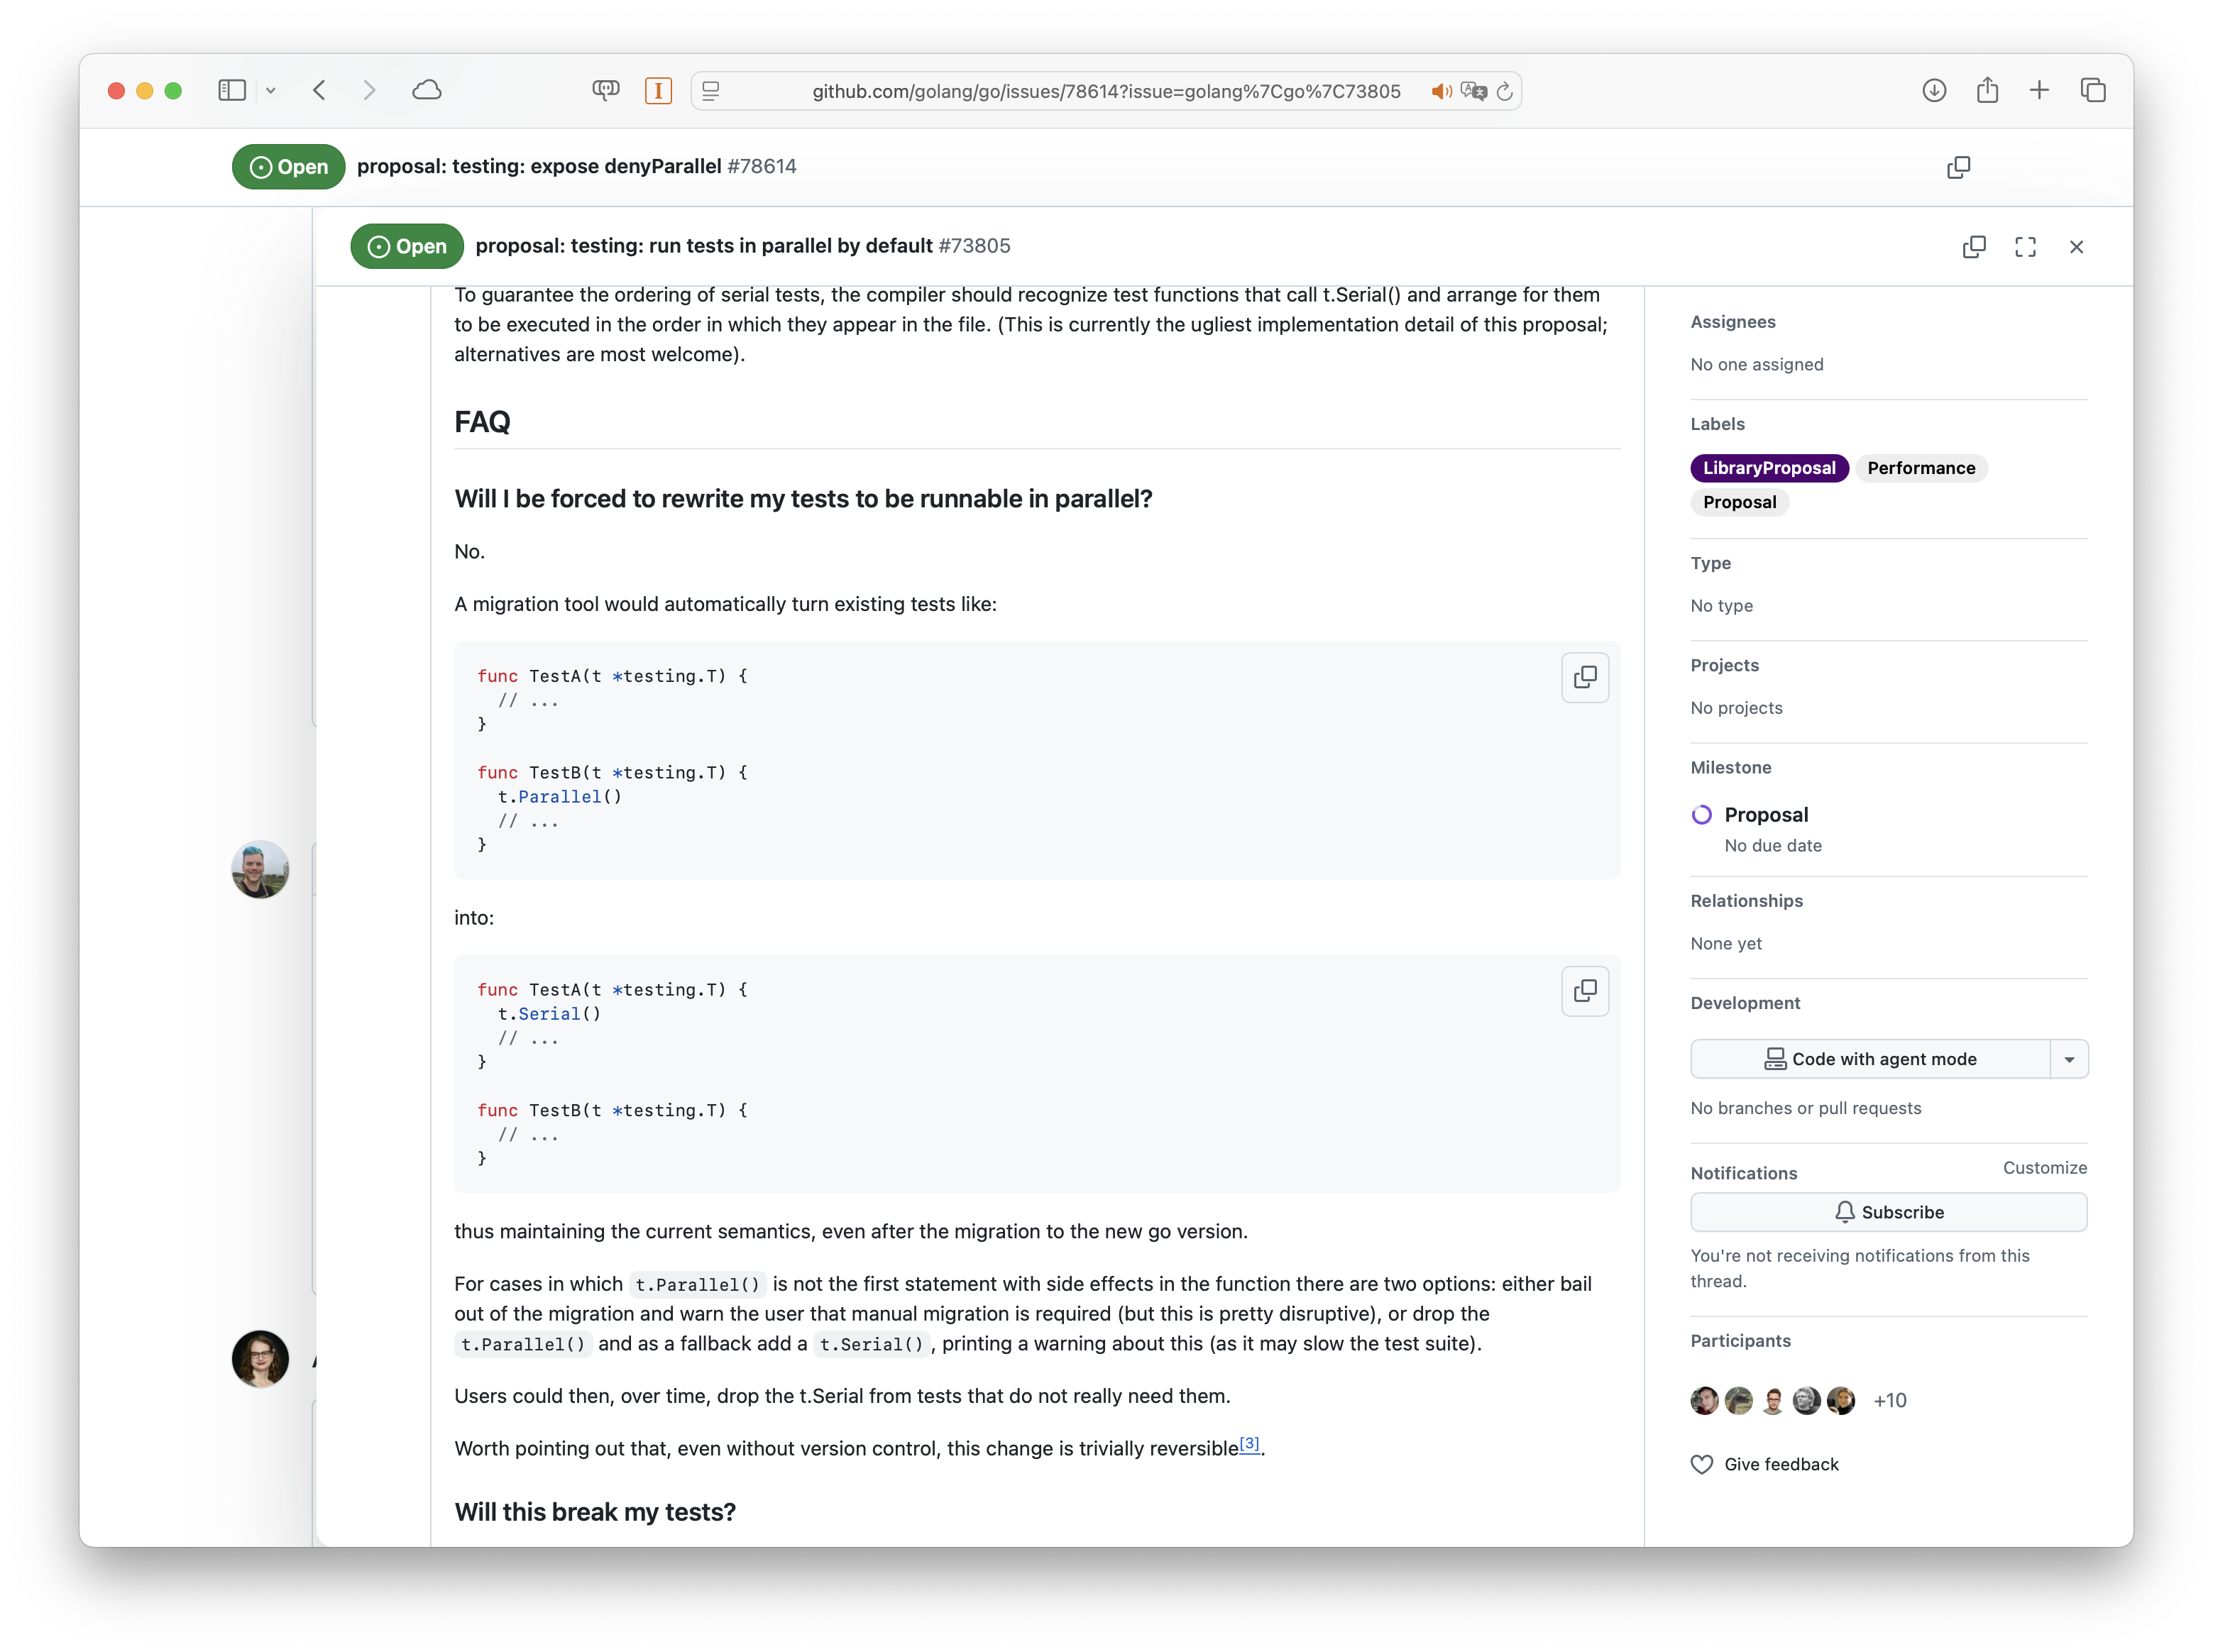Expand Code with agent mode dropdown arrow
Image resolution: width=2213 pixels, height=1652 pixels.
point(2069,1059)
